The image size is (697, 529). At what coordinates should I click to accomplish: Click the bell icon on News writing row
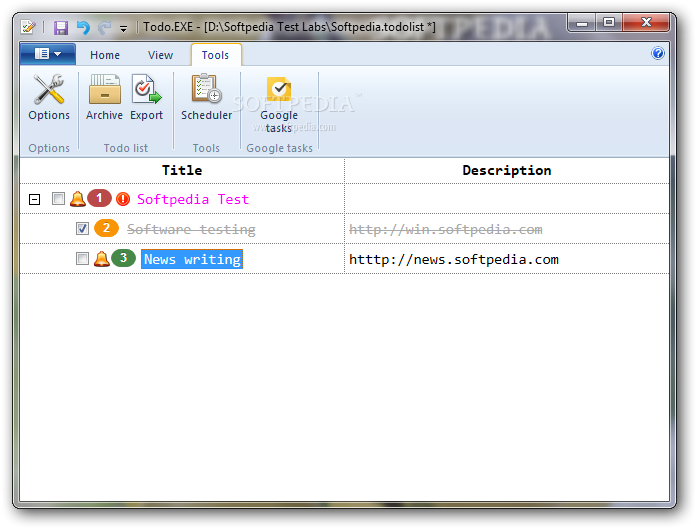(x=101, y=258)
